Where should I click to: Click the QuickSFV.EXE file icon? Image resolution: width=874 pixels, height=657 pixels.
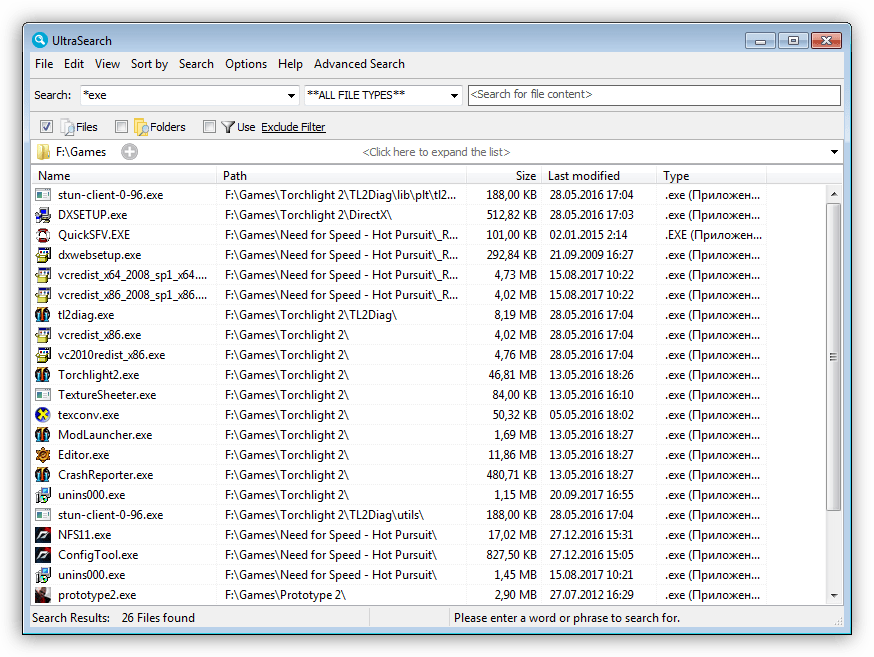(x=43, y=235)
